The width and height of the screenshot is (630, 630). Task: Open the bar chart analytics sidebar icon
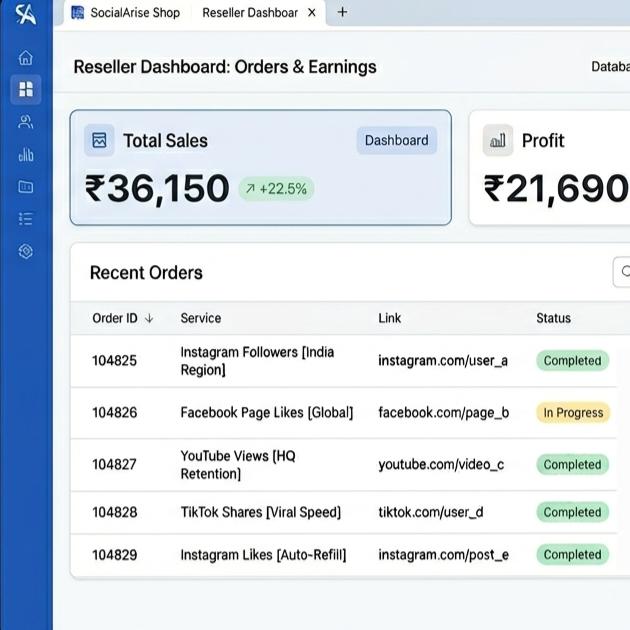(26, 155)
